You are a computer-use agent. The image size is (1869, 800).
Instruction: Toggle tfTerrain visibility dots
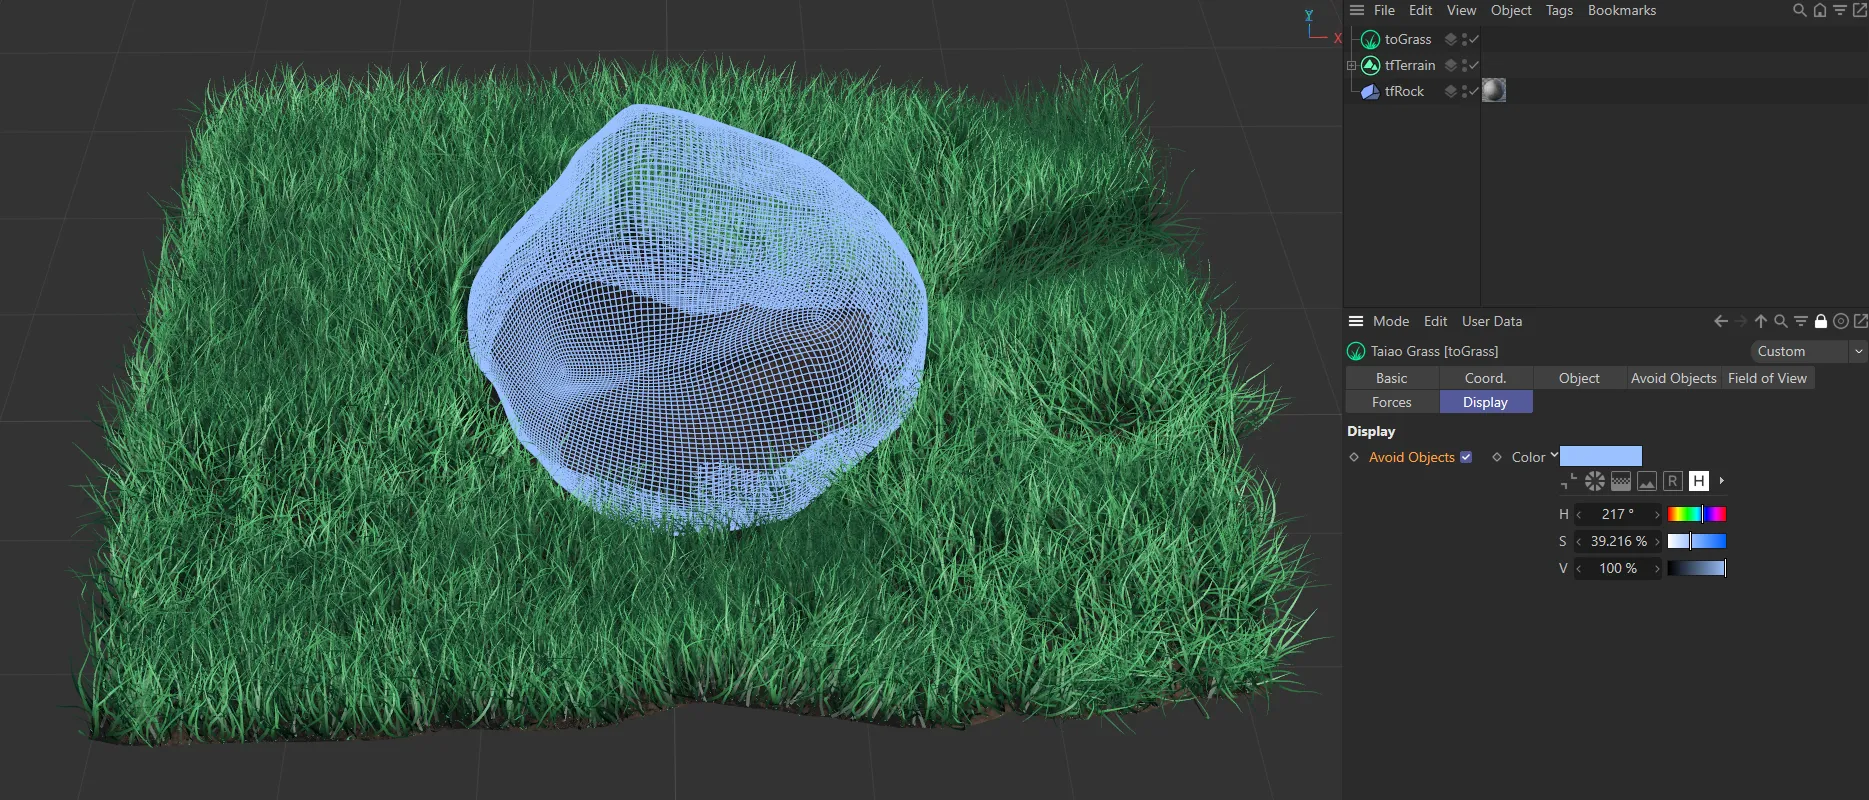coord(1464,65)
